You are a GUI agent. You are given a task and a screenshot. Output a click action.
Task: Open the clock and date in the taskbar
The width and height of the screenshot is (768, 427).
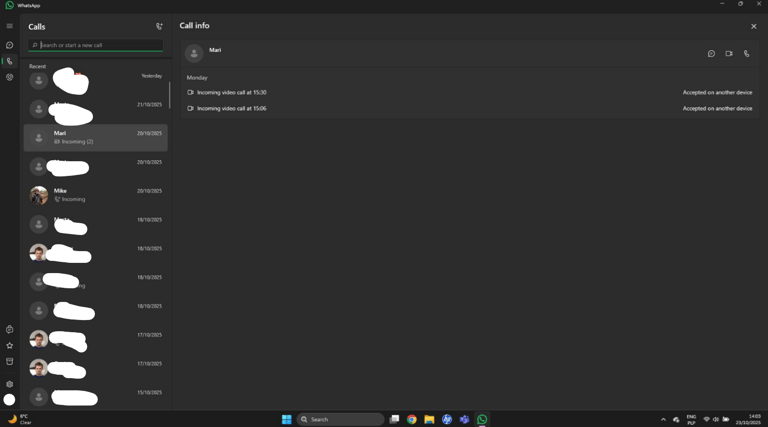pyautogui.click(x=748, y=420)
